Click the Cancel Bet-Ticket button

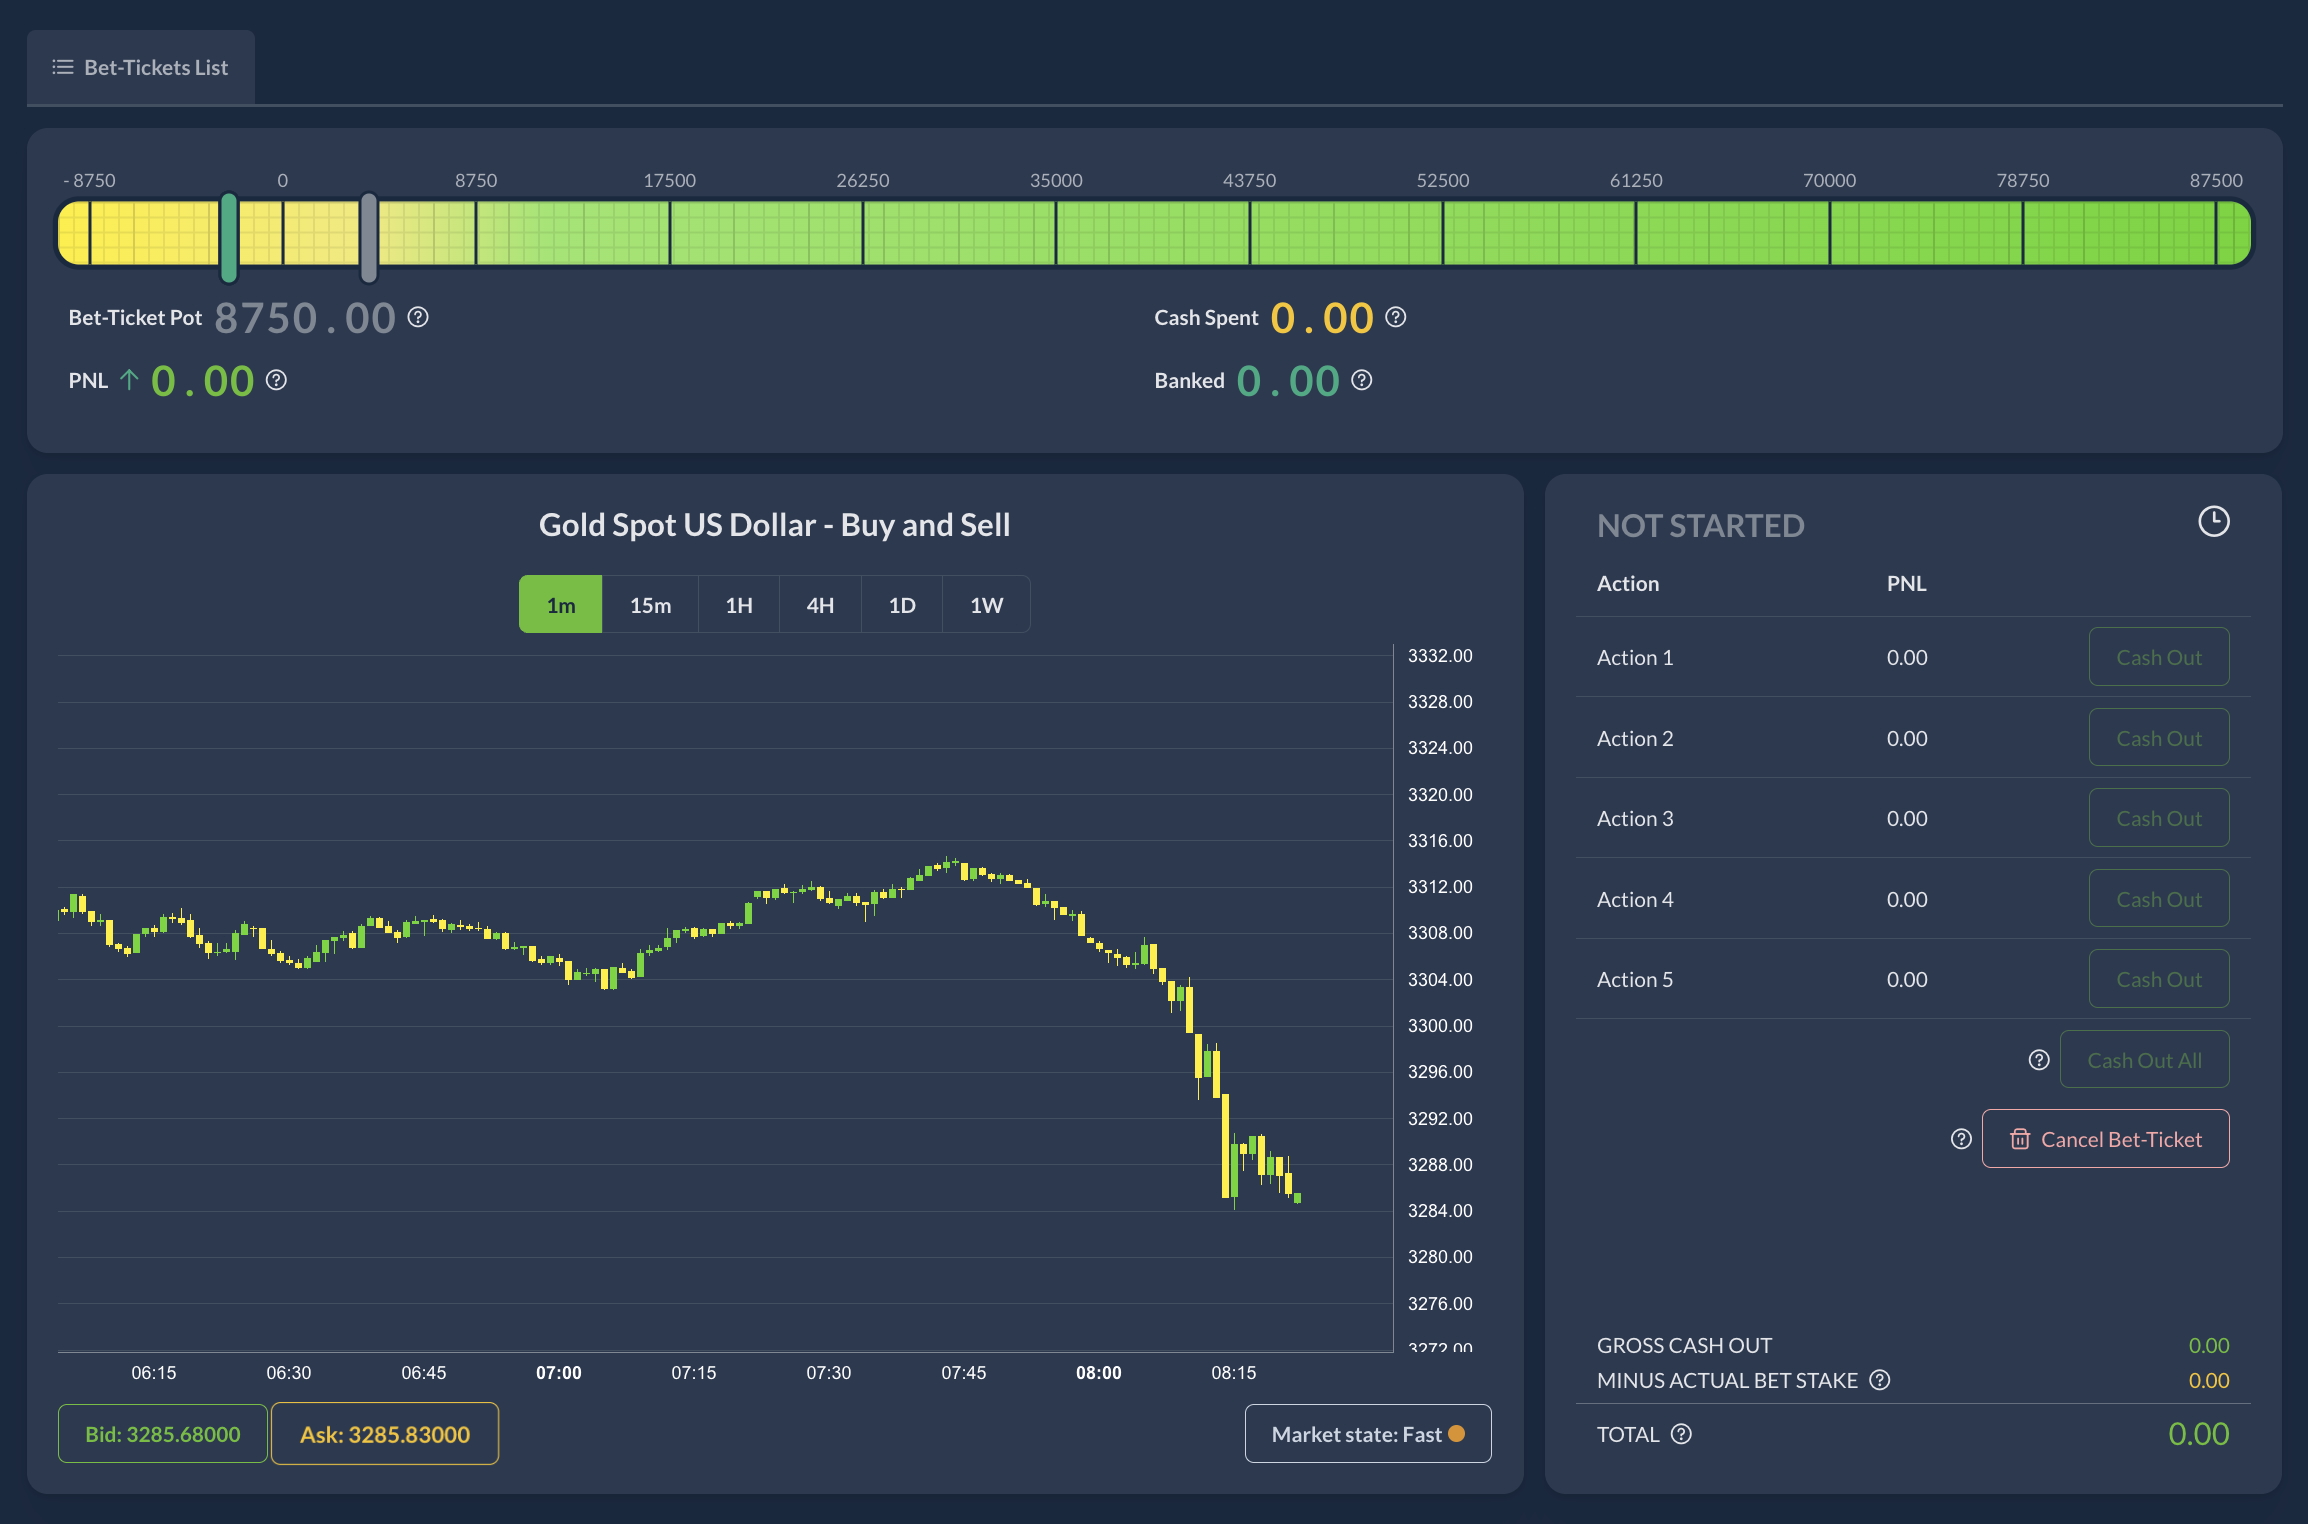click(2105, 1139)
